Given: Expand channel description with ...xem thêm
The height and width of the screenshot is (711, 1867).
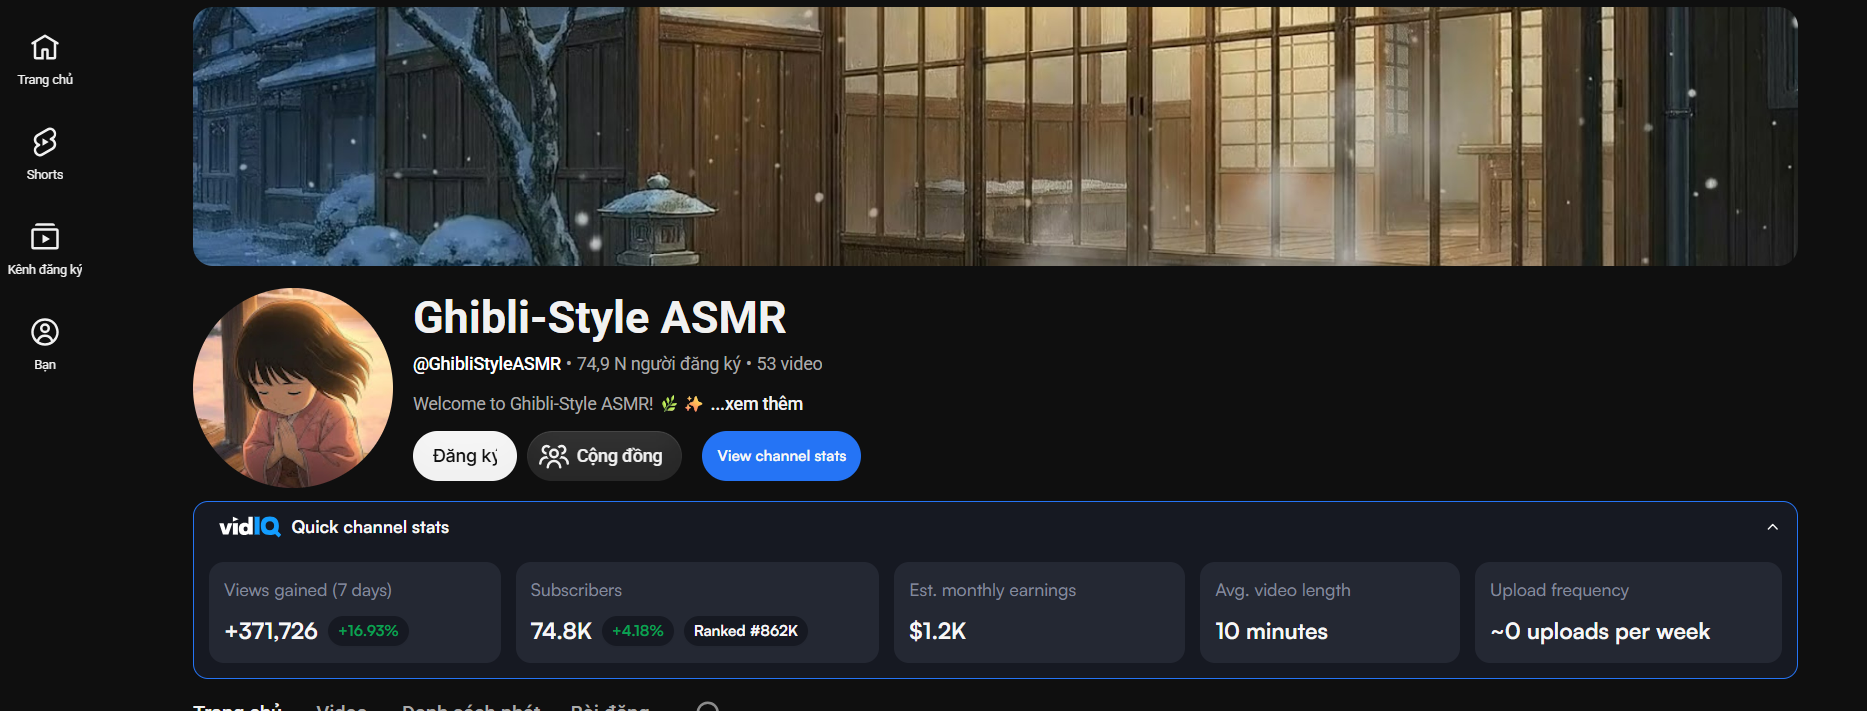Looking at the screenshot, I should [757, 404].
